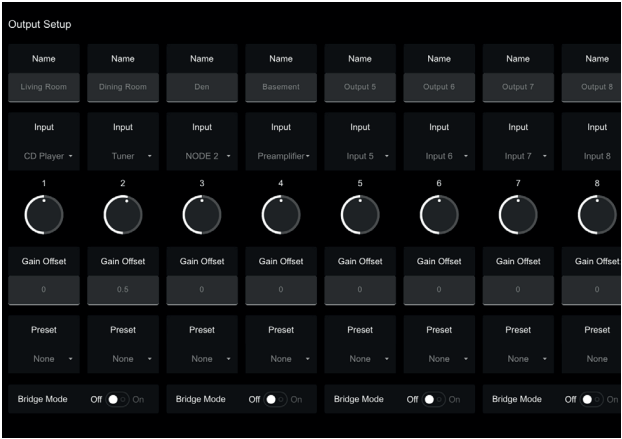The image size is (622, 439).
Task: Click the volume knob for output 4
Action: [x=280, y=214]
